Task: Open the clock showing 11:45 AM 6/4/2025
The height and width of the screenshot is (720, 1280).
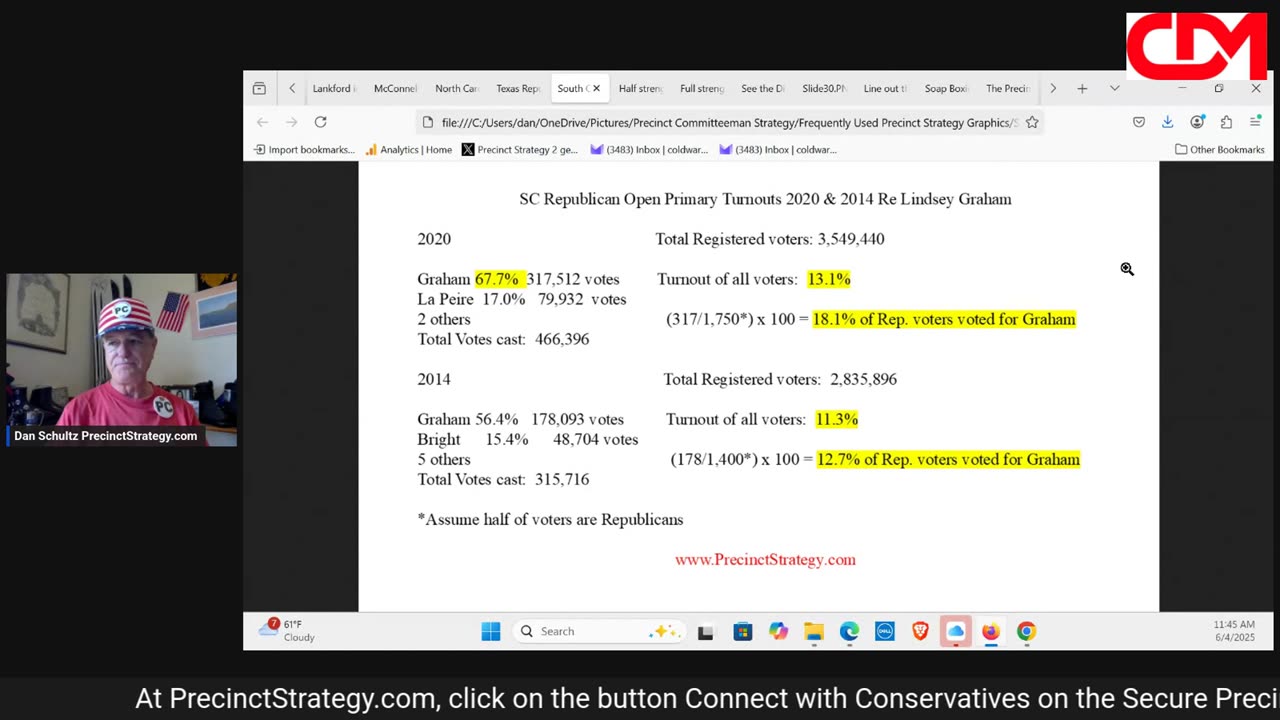Action: [x=1234, y=631]
